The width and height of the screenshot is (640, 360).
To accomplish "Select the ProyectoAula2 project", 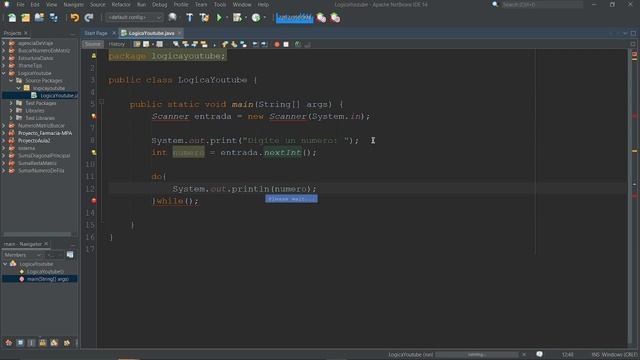I will [34, 140].
